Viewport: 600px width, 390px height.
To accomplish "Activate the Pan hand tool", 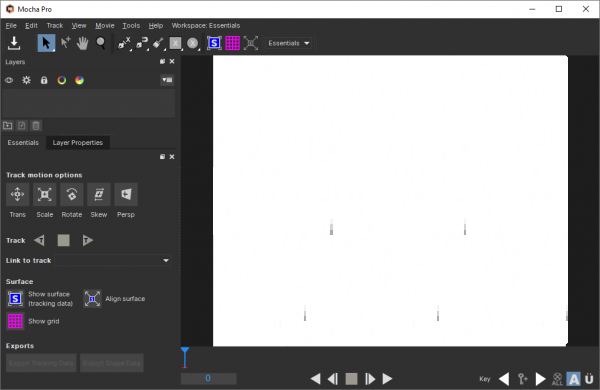I will click(x=82, y=43).
